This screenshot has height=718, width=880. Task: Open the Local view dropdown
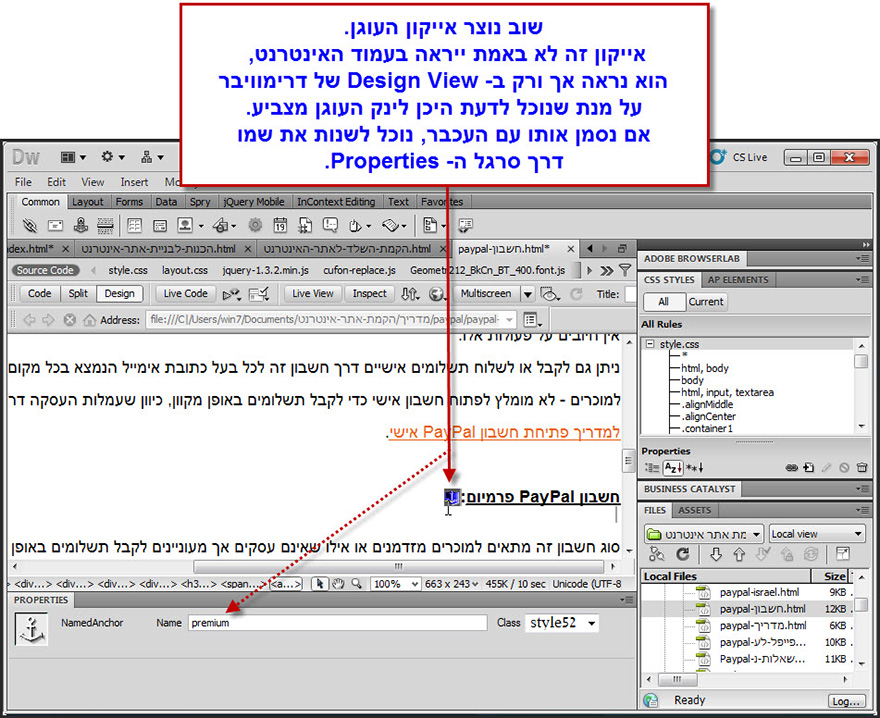tap(817, 534)
